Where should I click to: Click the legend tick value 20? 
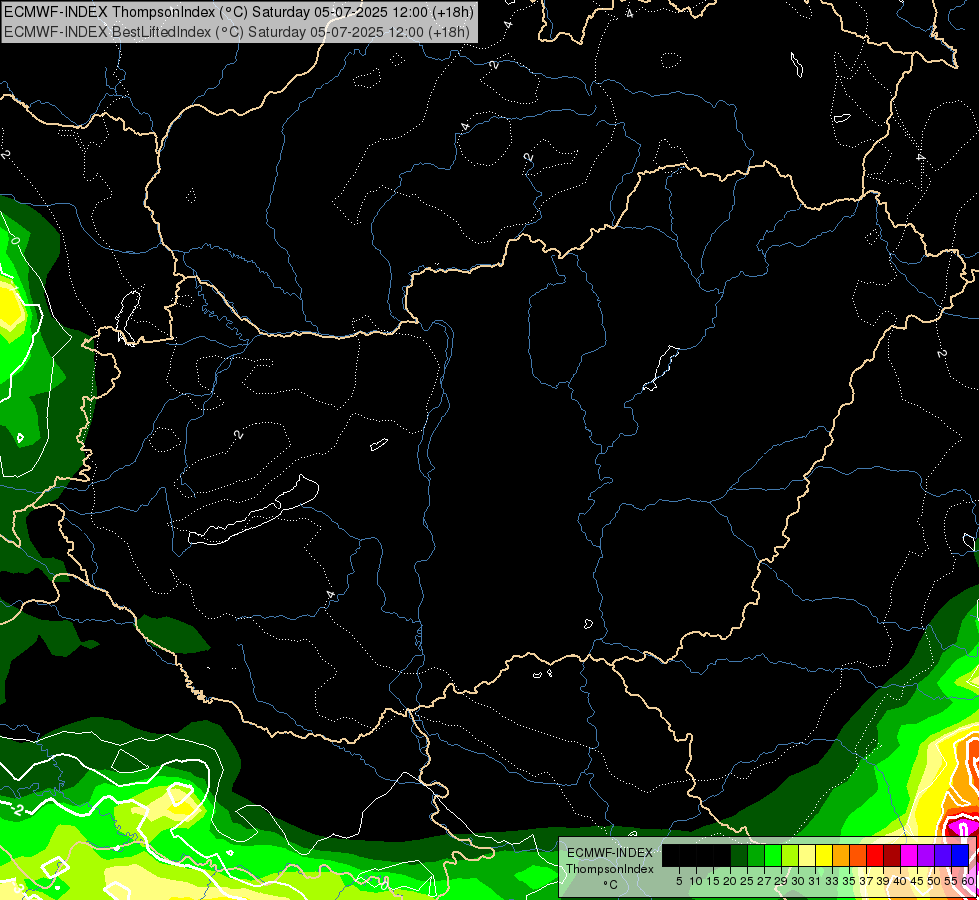(x=730, y=881)
